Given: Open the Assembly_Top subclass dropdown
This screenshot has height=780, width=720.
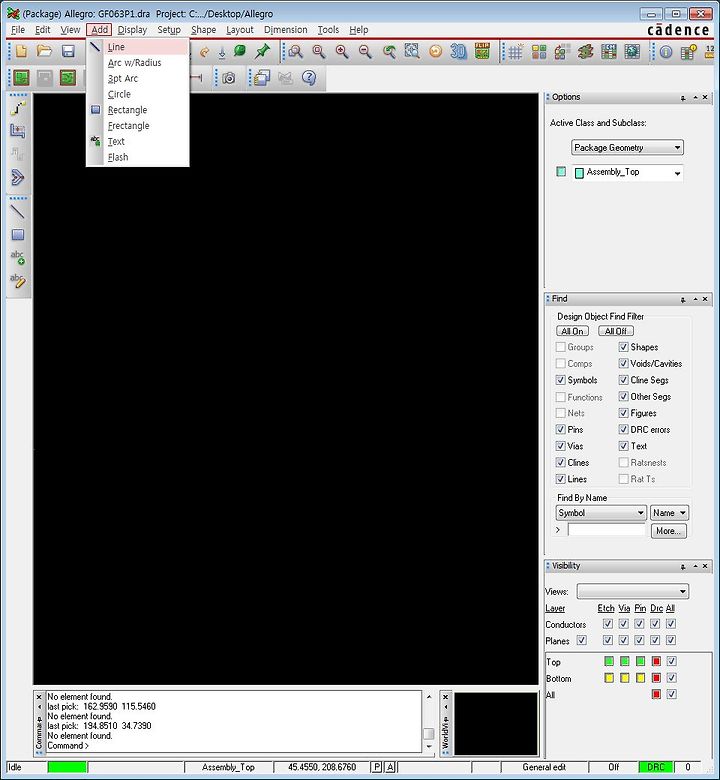Looking at the screenshot, I should [x=627, y=173].
